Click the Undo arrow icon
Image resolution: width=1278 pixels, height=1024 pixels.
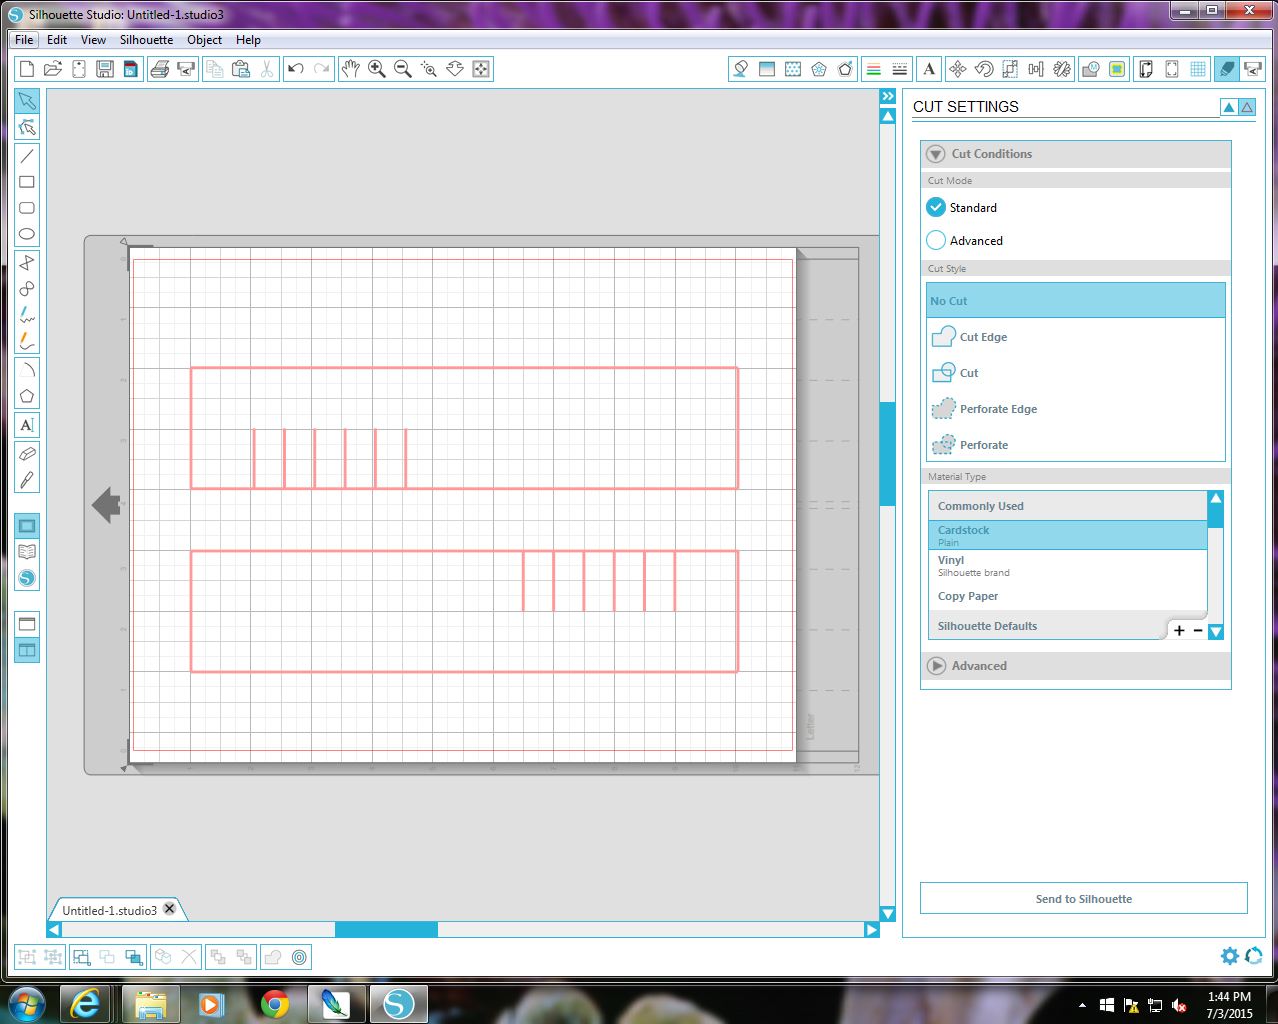pyautogui.click(x=296, y=69)
